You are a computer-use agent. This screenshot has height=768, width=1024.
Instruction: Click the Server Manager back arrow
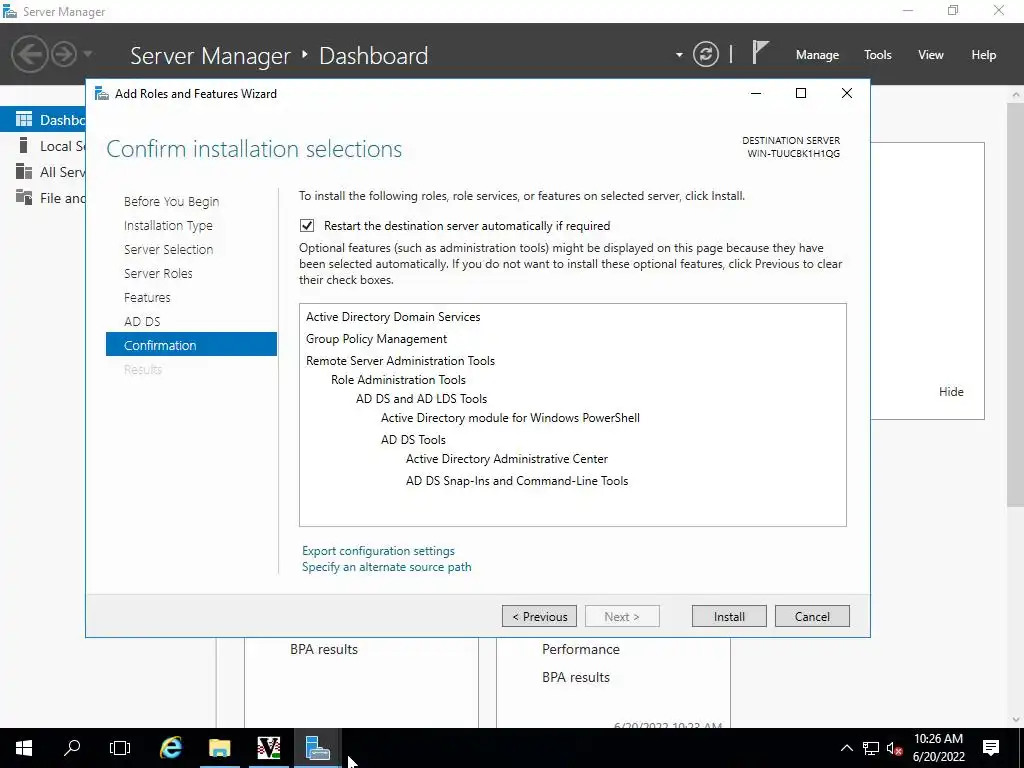(29, 54)
